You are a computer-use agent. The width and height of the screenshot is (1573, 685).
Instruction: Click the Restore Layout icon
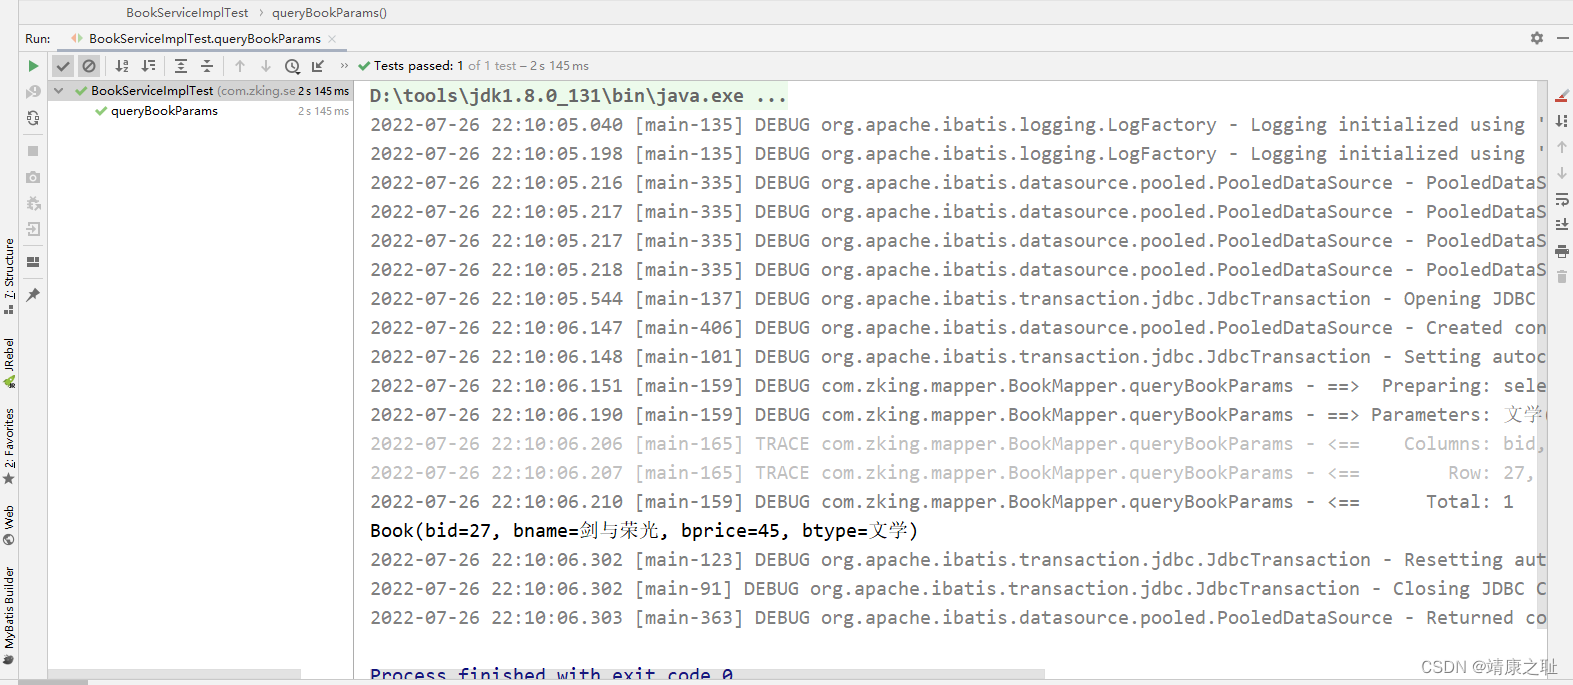point(33,262)
